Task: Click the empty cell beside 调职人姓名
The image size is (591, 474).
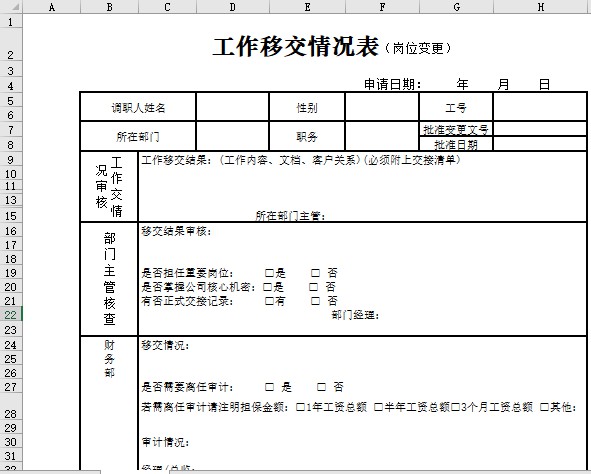Action: coord(233,107)
